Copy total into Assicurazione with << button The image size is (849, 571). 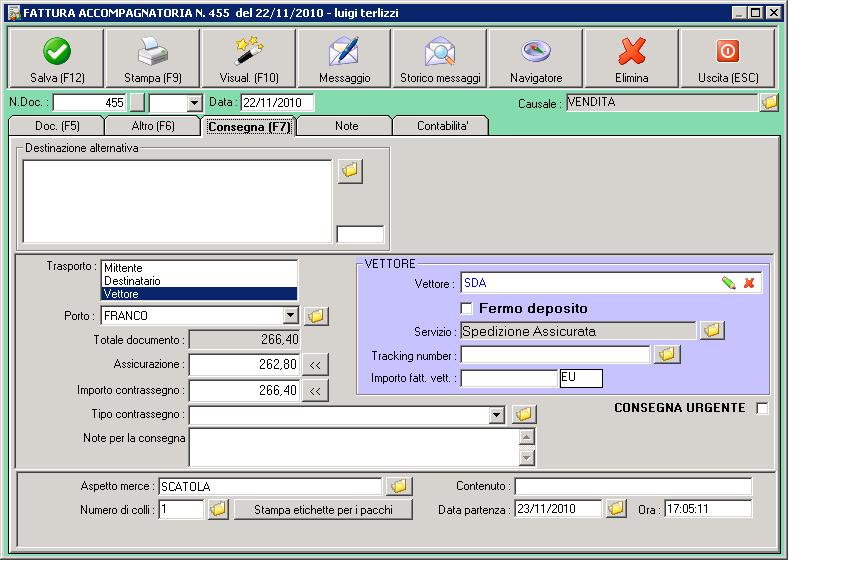click(315, 365)
